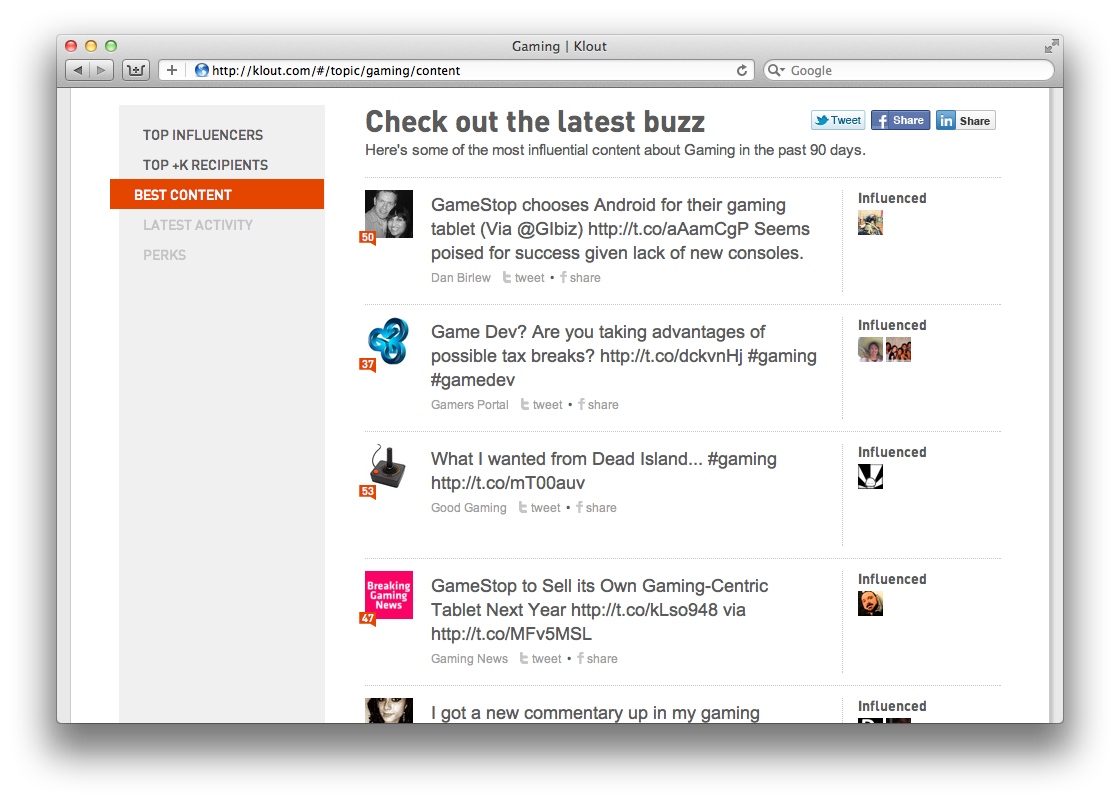The width and height of the screenshot is (1120, 802).
Task: Click the add bookmark plus button
Action: [x=171, y=70]
